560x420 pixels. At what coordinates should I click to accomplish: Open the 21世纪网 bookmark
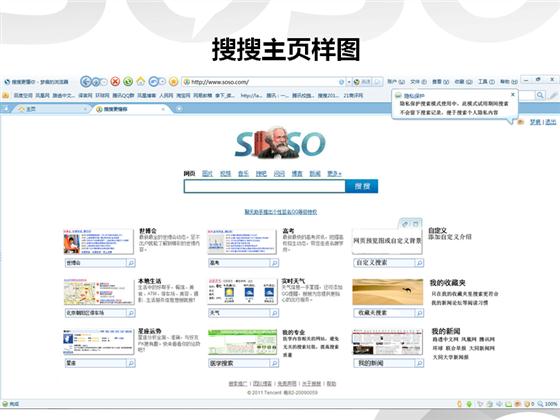353,95
